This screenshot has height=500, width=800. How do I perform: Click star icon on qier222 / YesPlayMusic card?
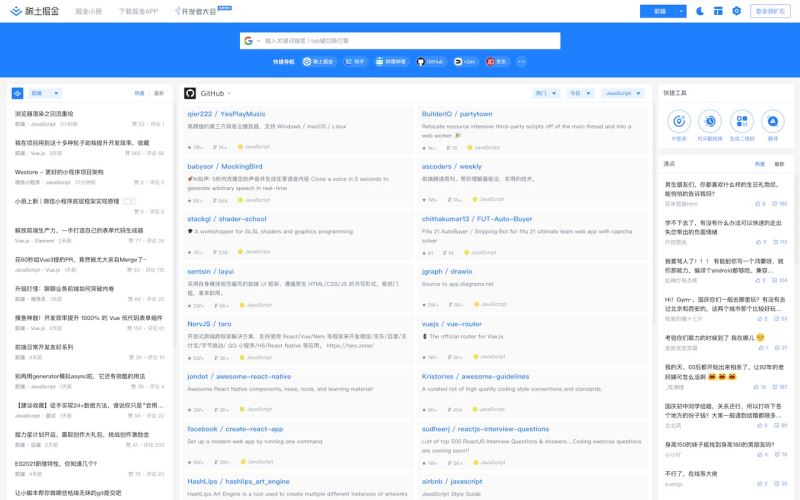(190, 147)
